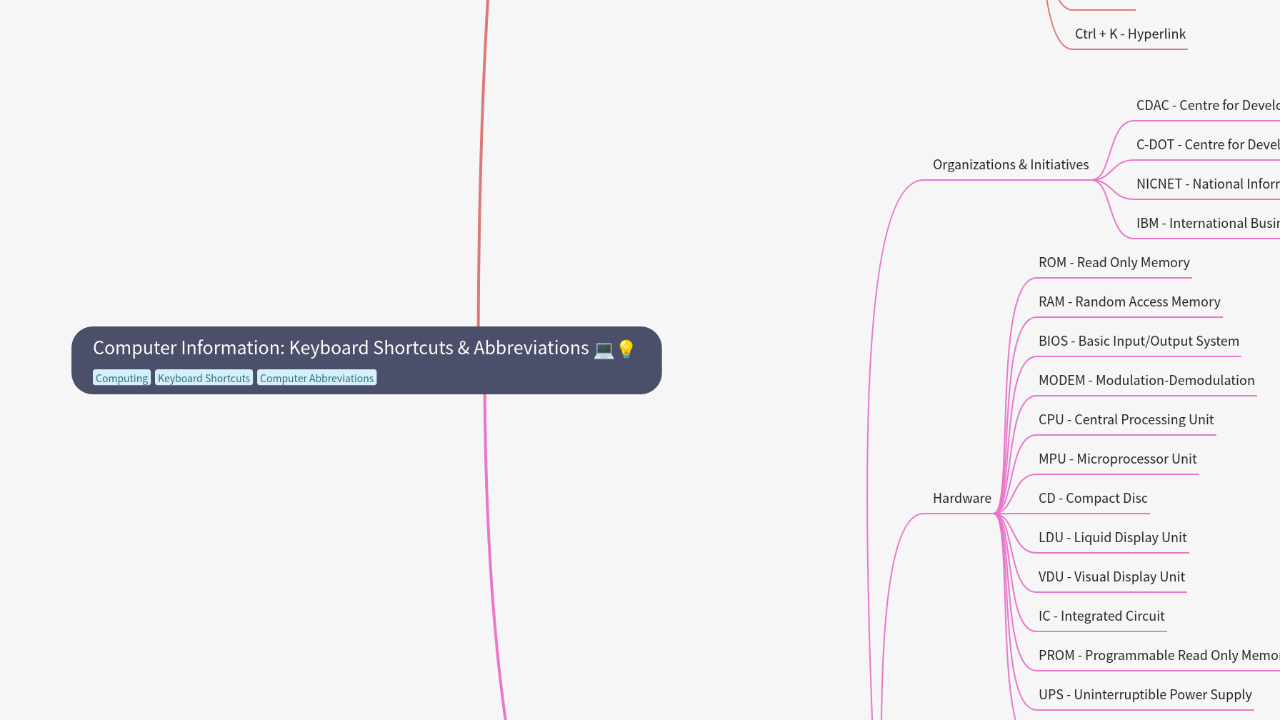Select the CDAC node
Image resolution: width=1280 pixels, height=720 pixels.
[x=1208, y=105]
